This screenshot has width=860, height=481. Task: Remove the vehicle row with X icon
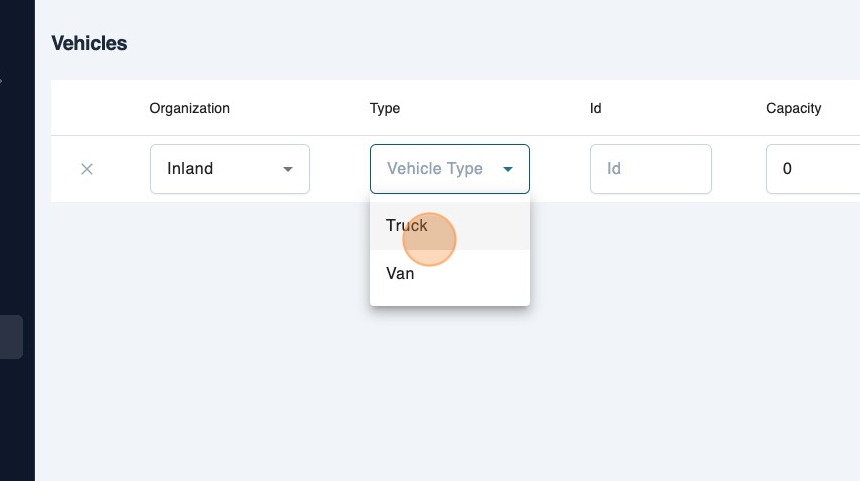[87, 169]
